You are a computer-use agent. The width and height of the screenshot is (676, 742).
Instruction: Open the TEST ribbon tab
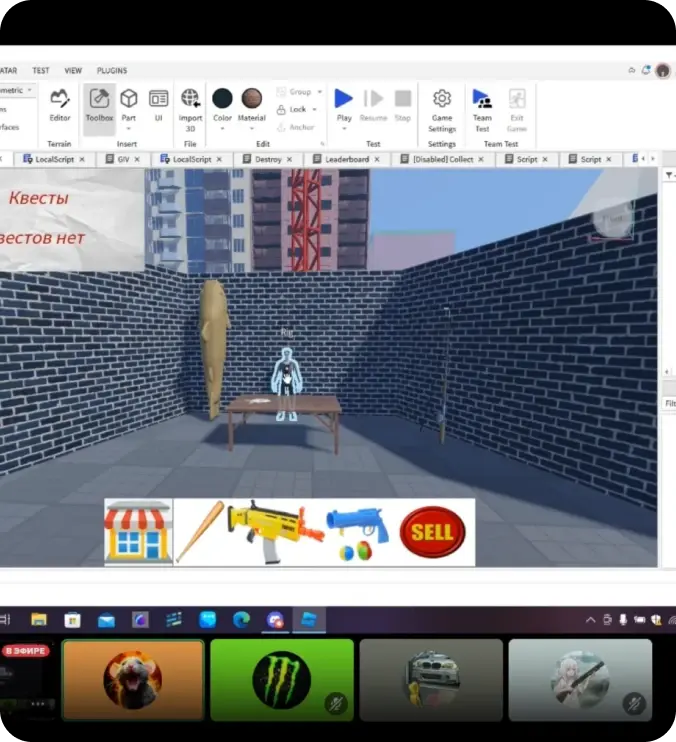pos(41,71)
